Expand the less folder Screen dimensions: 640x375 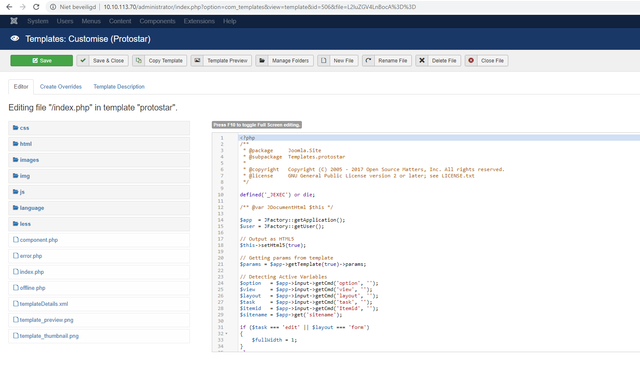99,224
